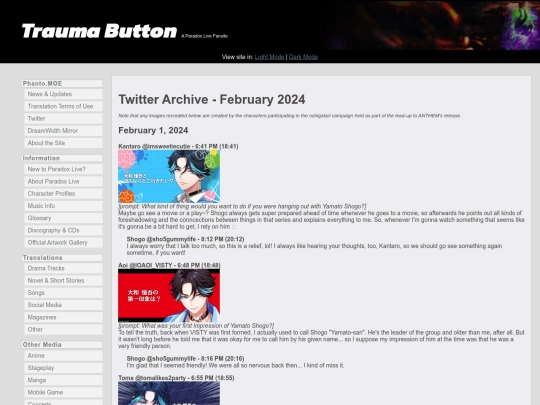Viewport: 540px width, 405px height.
Task: Open the Stageplay page
Action: [63, 368]
